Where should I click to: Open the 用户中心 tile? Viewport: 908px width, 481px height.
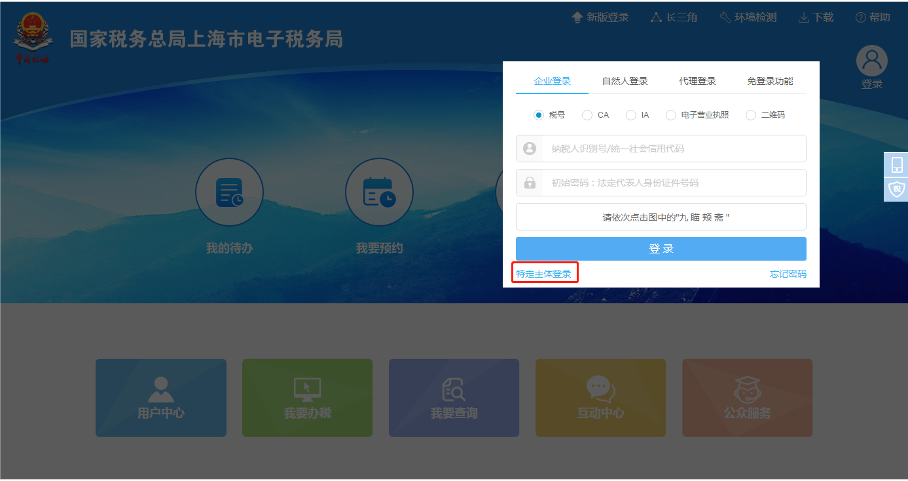(x=161, y=398)
